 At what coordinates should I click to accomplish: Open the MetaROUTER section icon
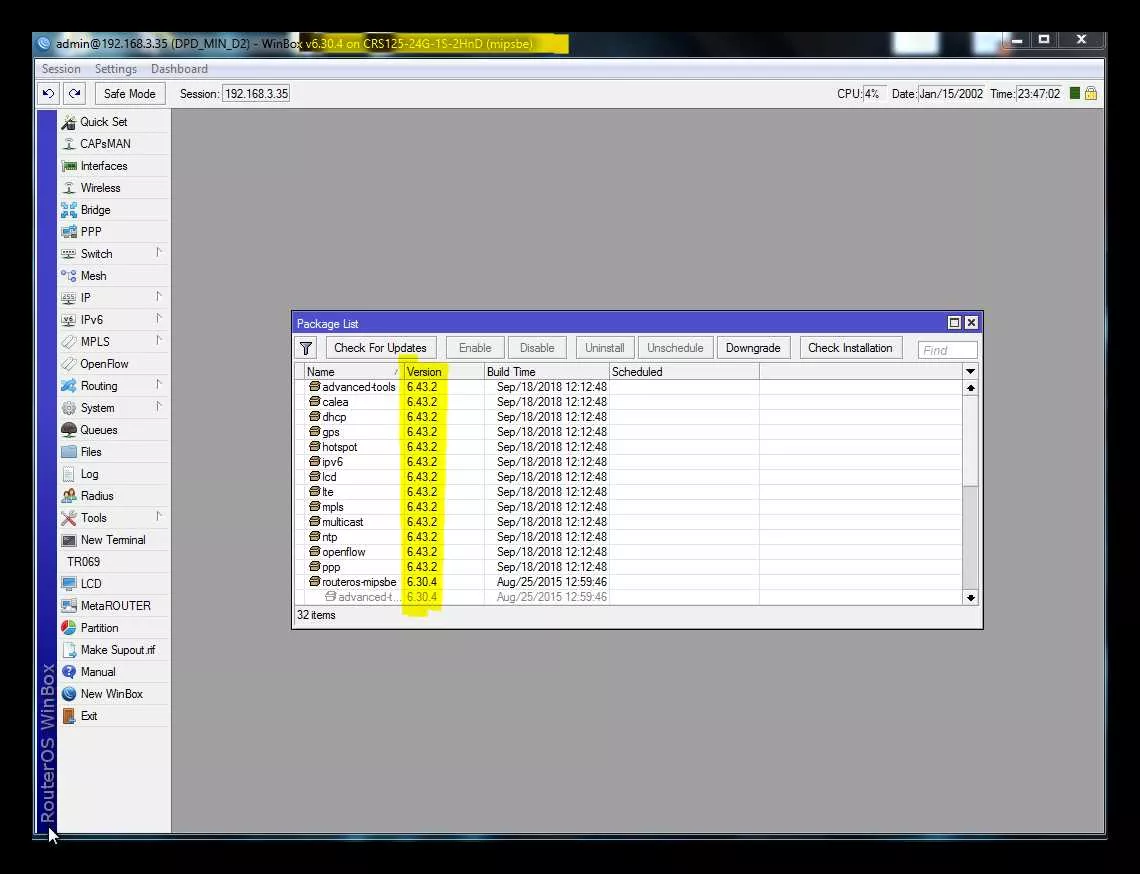pyautogui.click(x=69, y=606)
